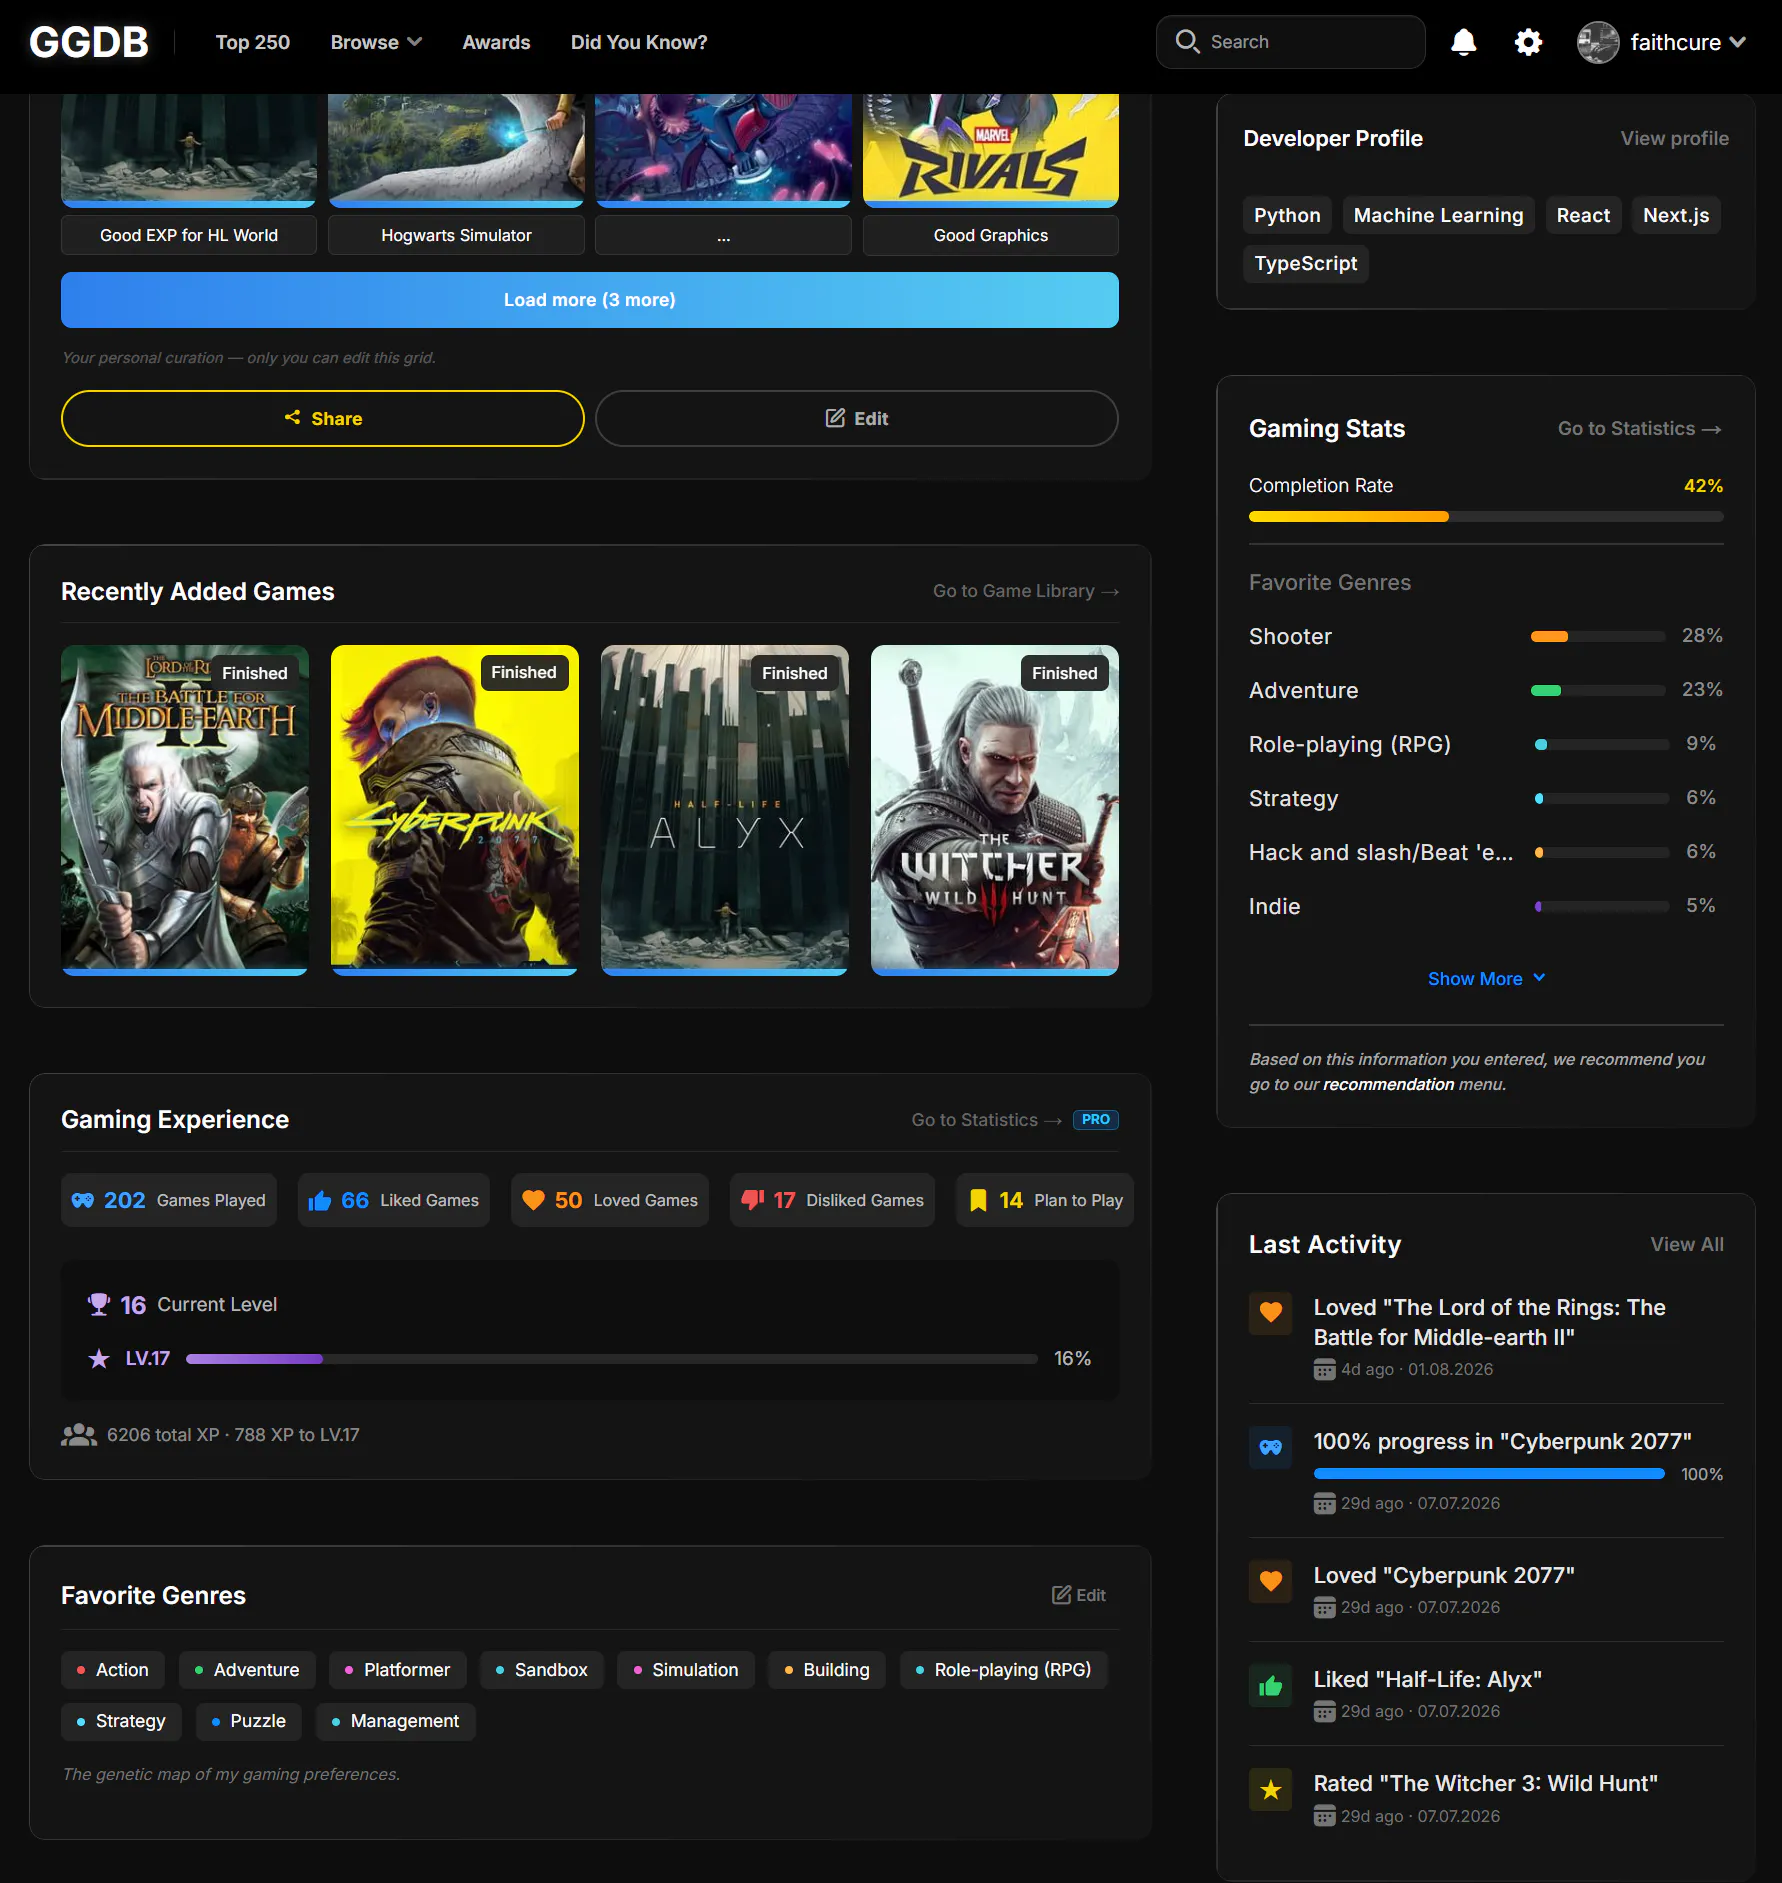Click gamepad icon of Cyberpunk 2077 progress activity
The image size is (1782, 1883).
click(x=1270, y=1446)
